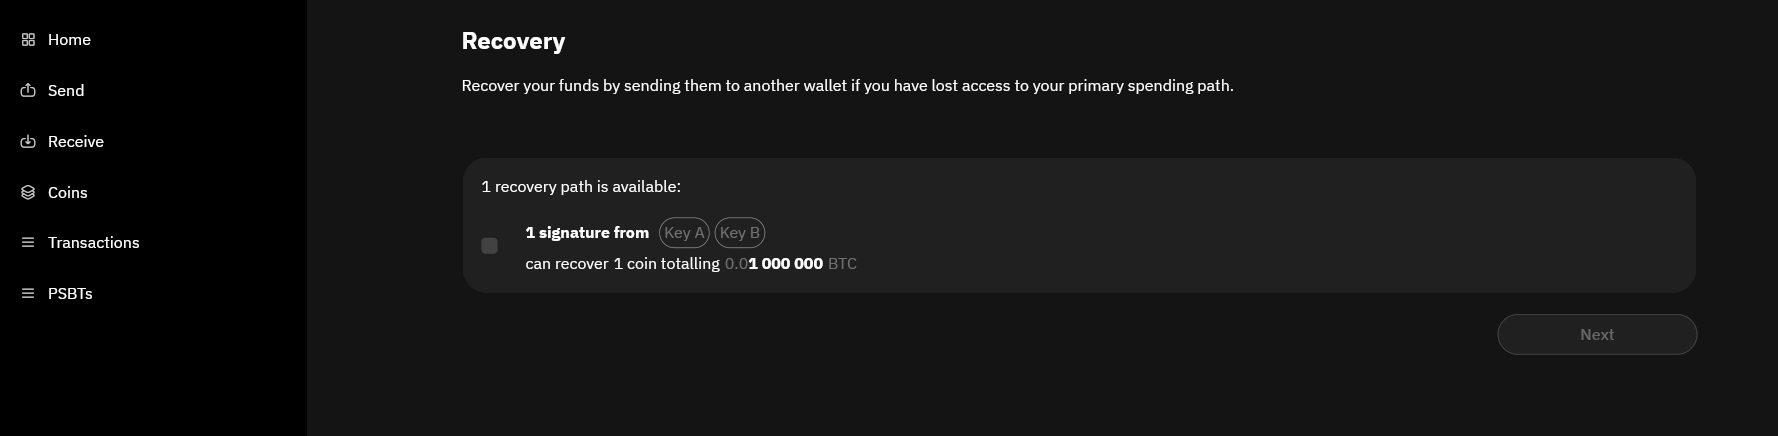Viewport: 1778px width, 436px height.
Task: Open the Coins menu label
Action: pos(68,193)
